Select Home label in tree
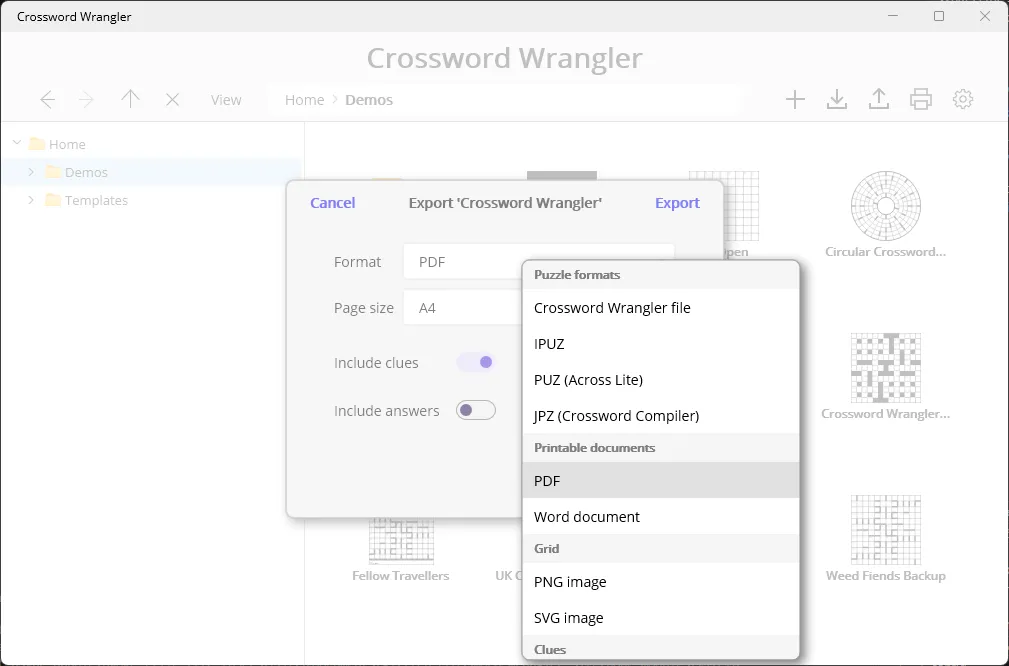Screen dimensions: 1009x666 pos(67,144)
